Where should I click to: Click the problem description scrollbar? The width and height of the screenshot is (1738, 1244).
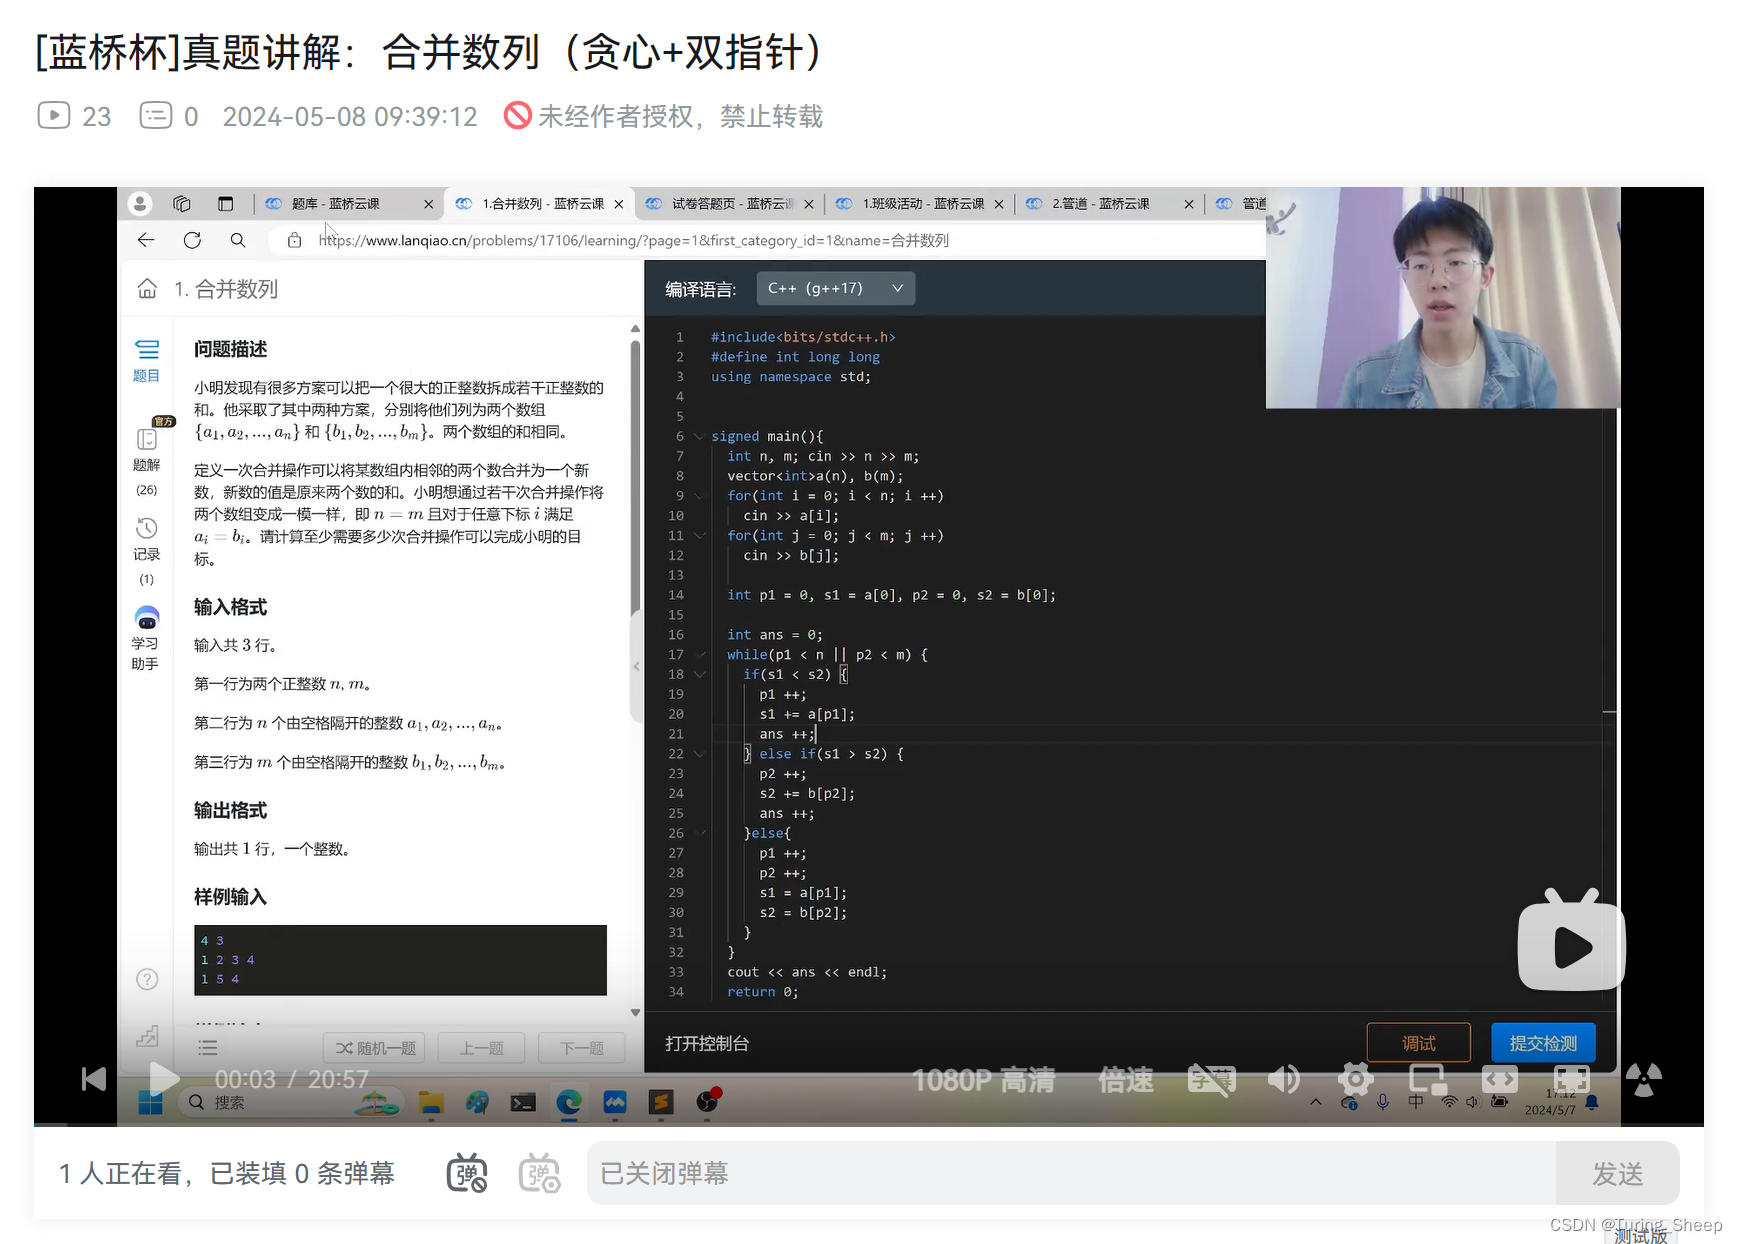635,480
